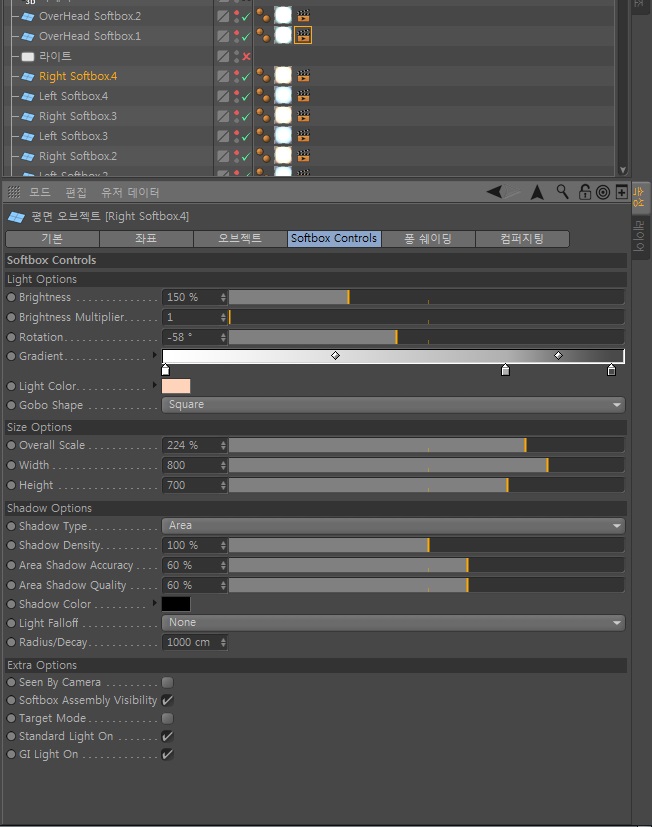Click the Light Color swatch
Image resolution: width=652 pixels, height=827 pixels.
pos(176,386)
